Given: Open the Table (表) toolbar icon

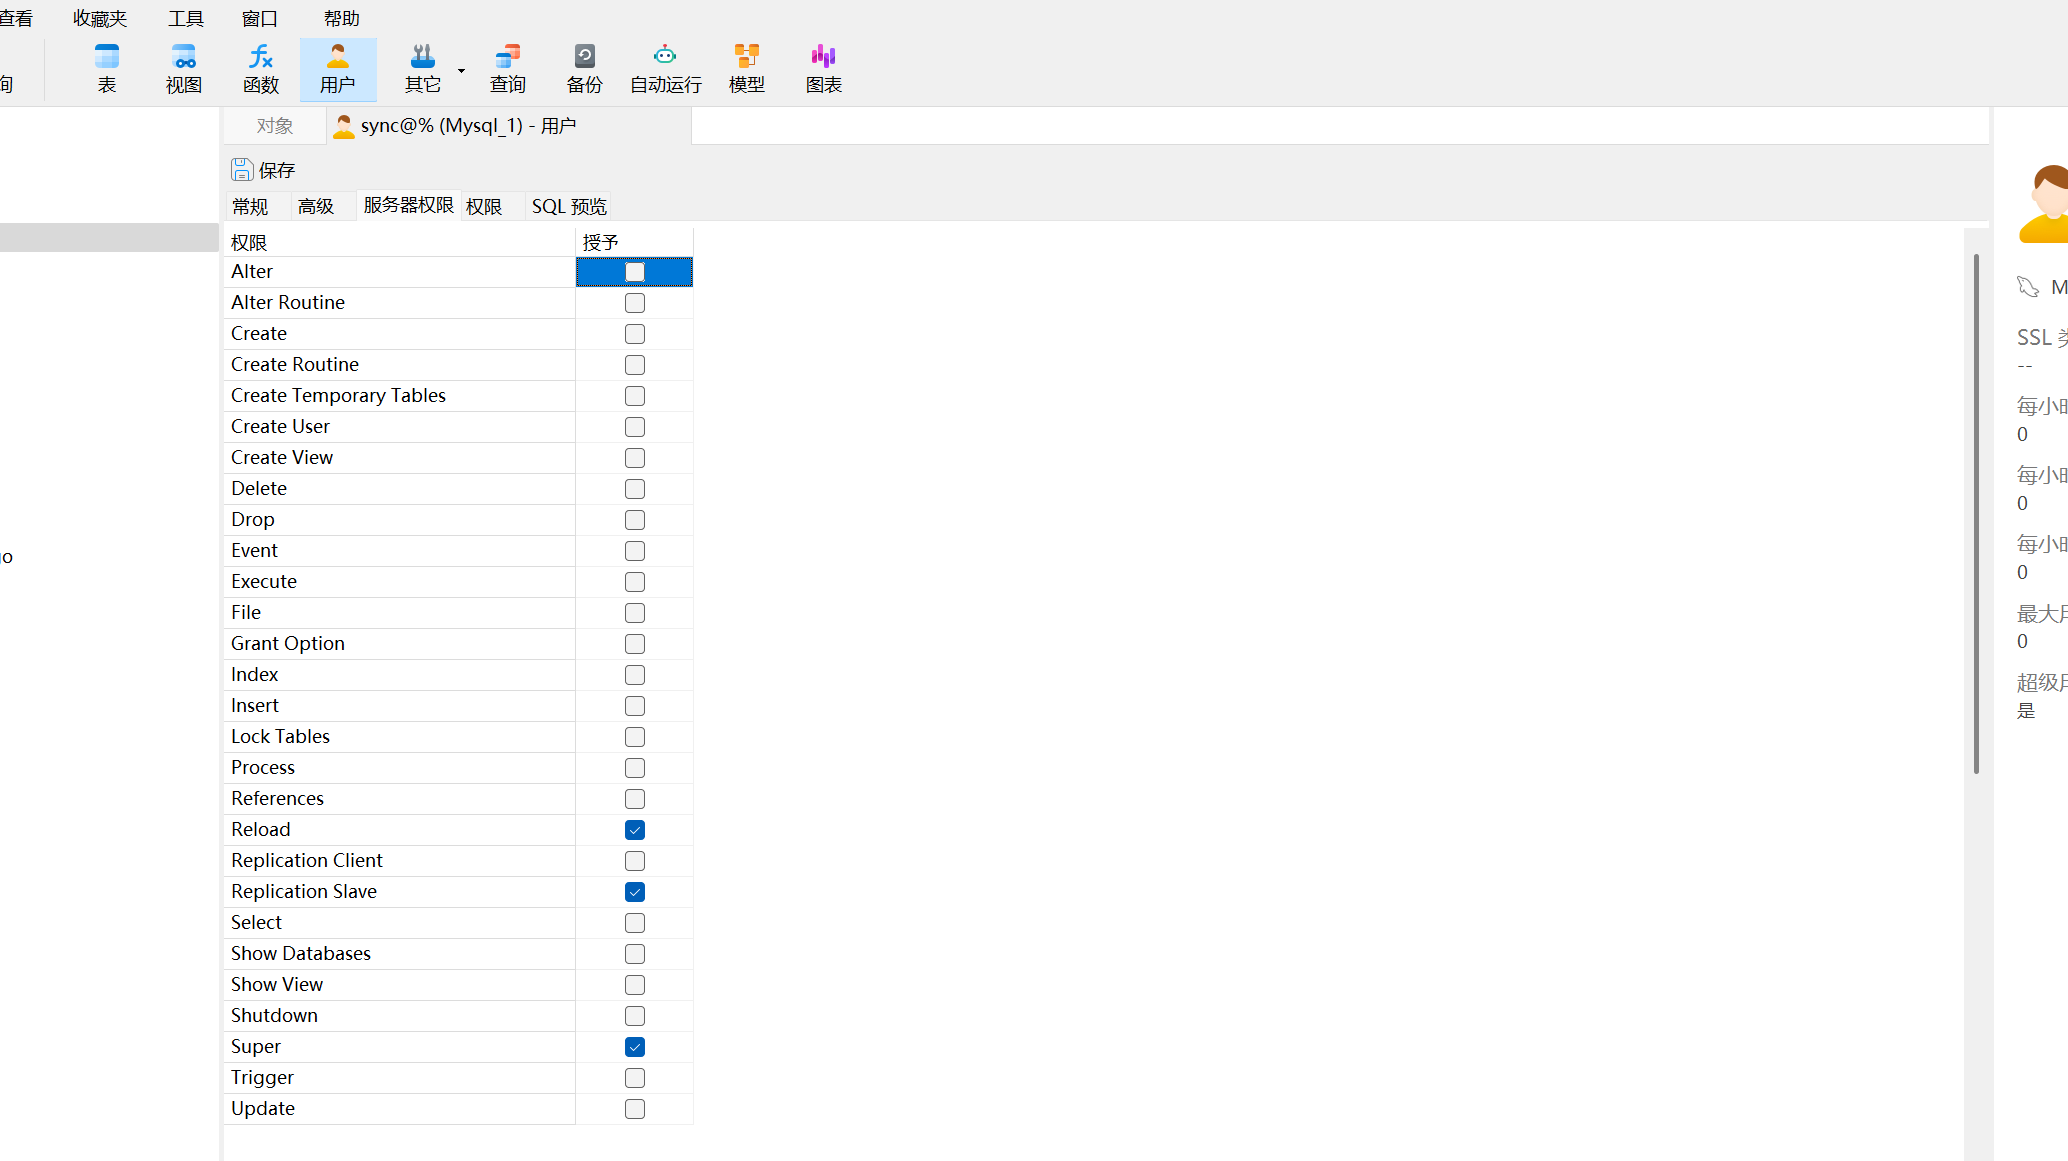Looking at the screenshot, I should point(106,68).
